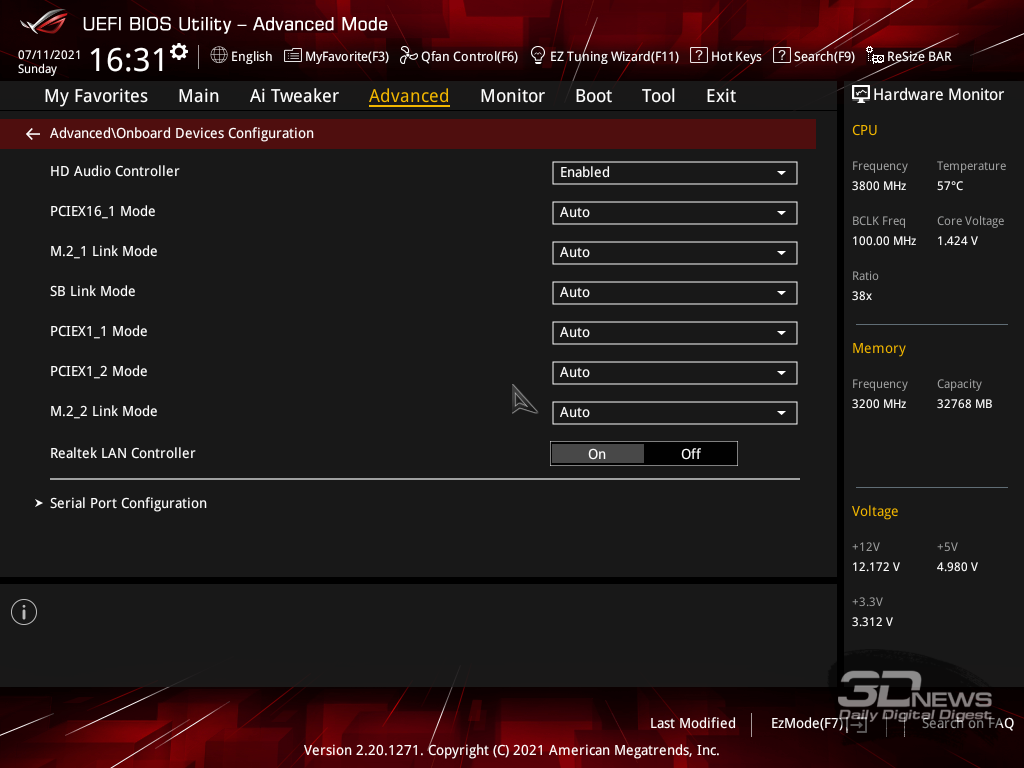Click the Search question mark icon
The width and height of the screenshot is (1024, 768).
point(782,56)
